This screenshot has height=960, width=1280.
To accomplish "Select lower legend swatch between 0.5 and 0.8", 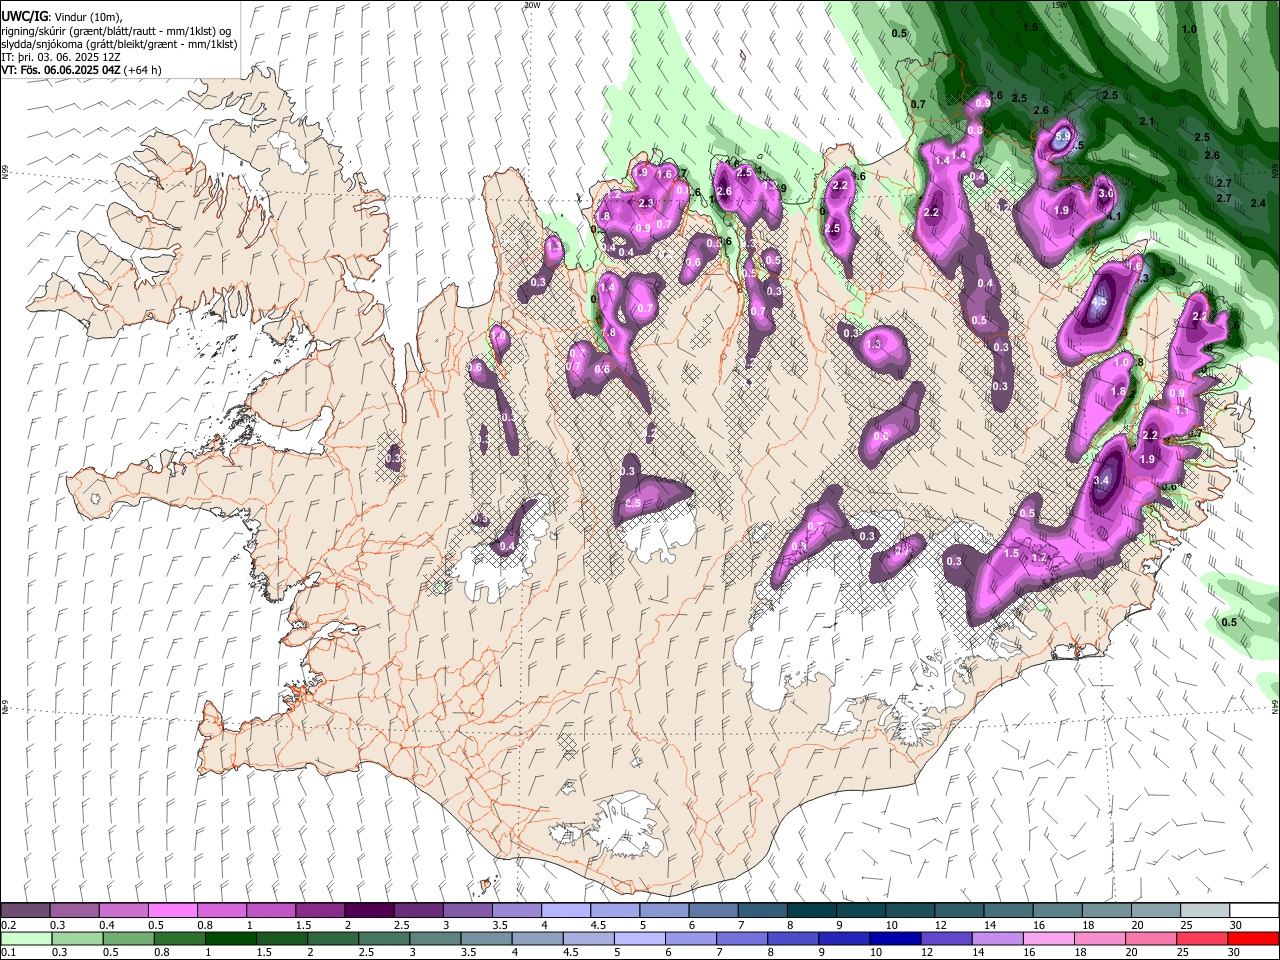I will [128, 938].
